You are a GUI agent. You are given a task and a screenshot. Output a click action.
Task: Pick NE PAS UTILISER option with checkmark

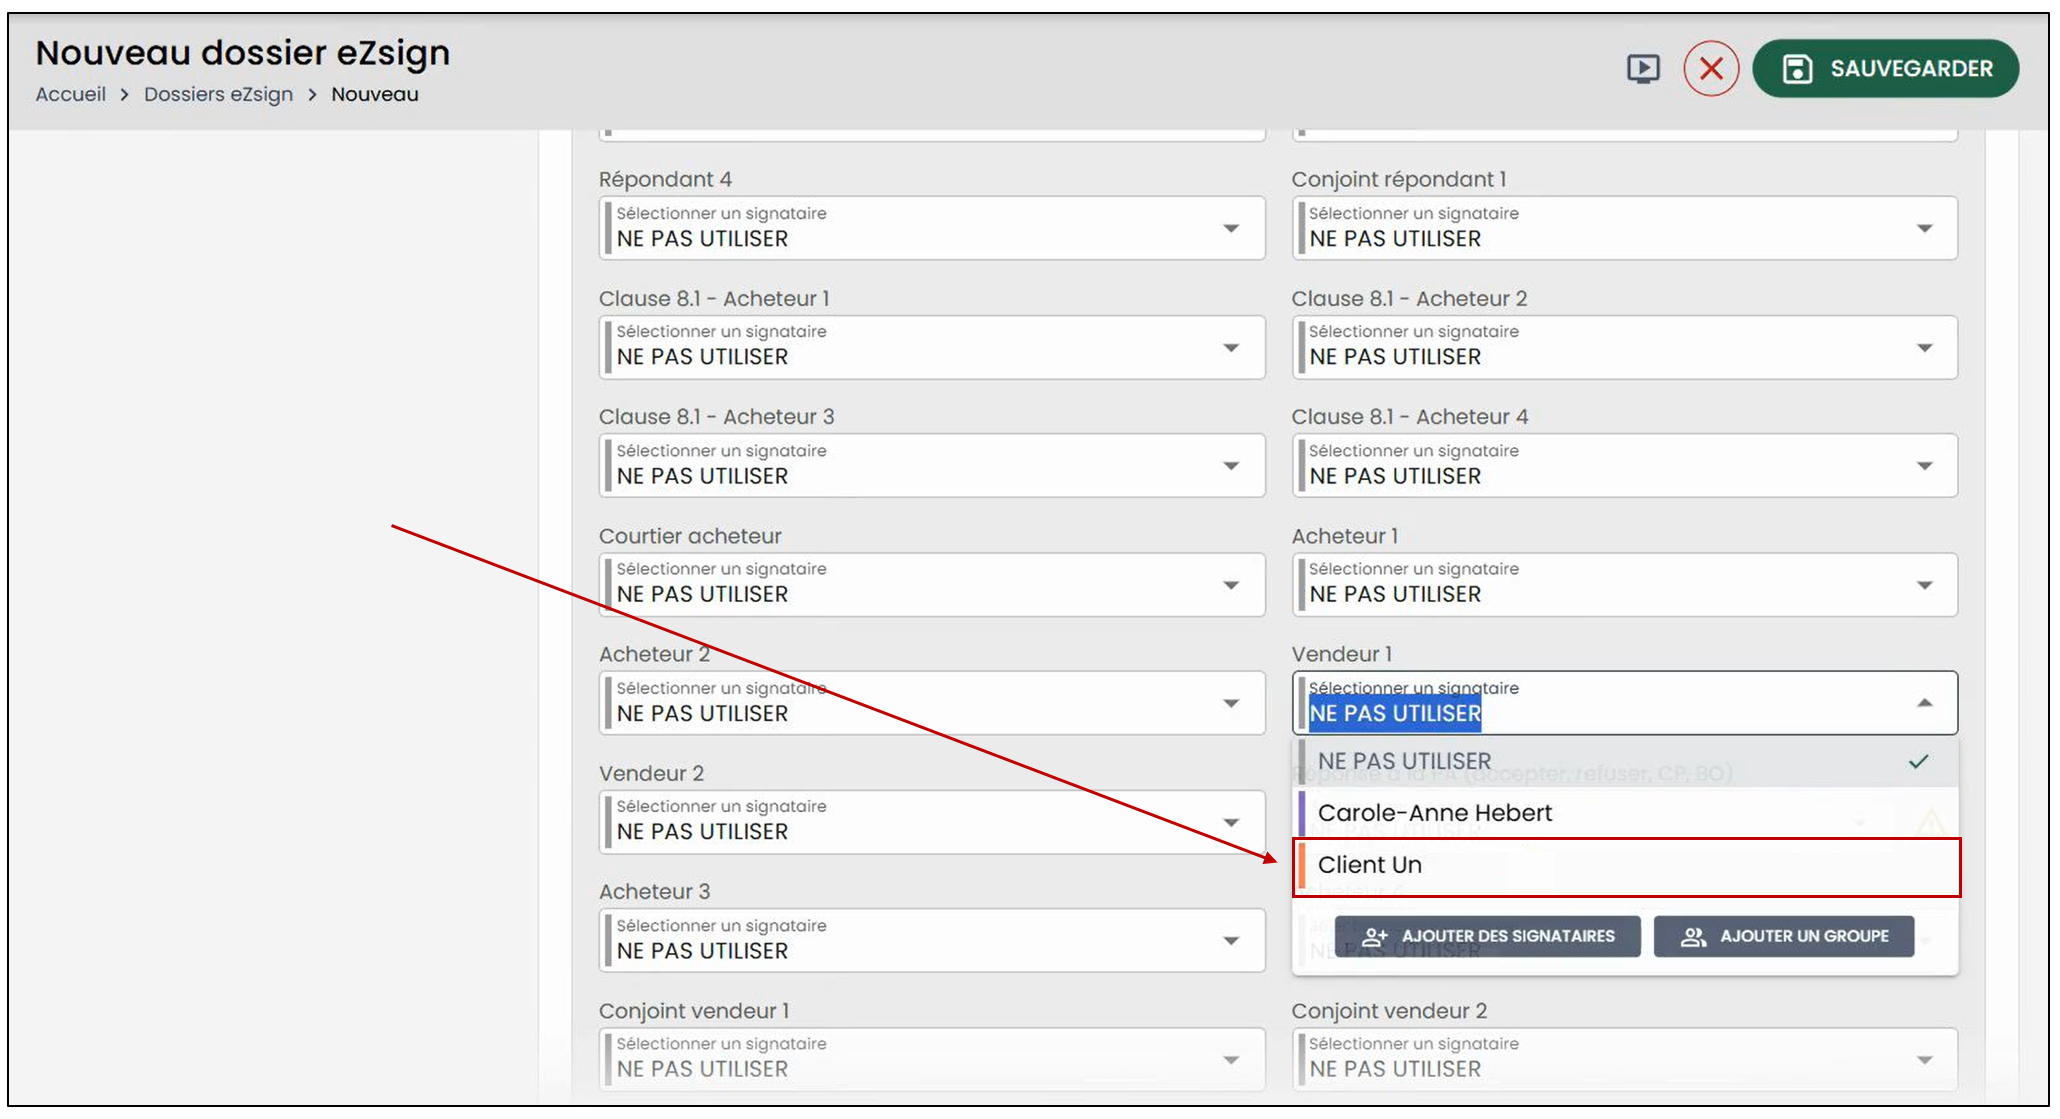pos(1626,761)
